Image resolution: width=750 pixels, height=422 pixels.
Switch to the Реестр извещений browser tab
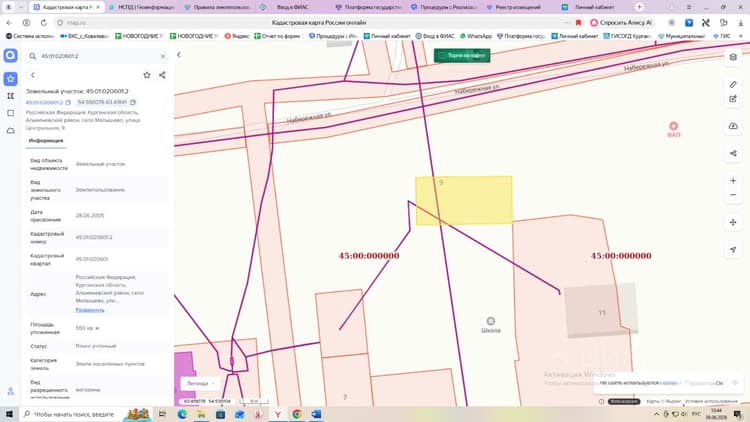coord(518,7)
